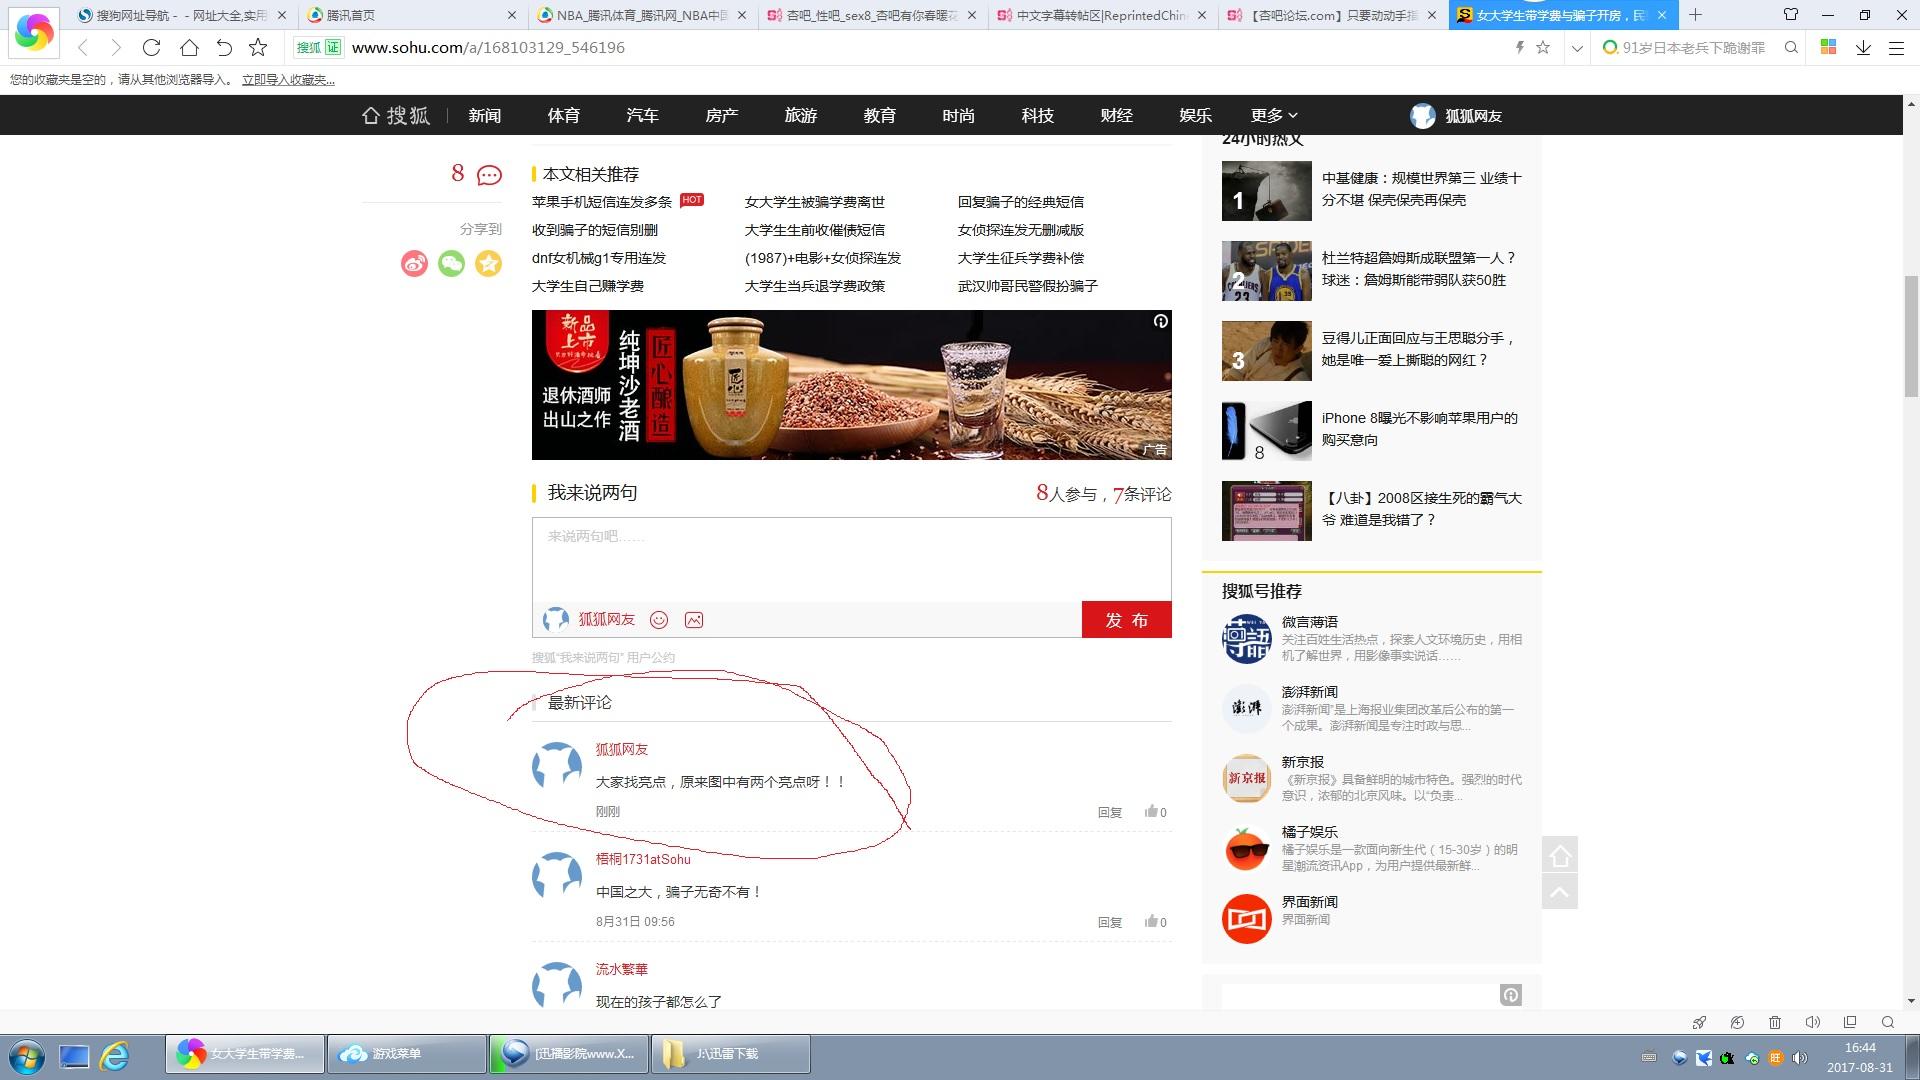The height and width of the screenshot is (1080, 1920).
Task: Select 体育 in the Sohu navigation menu
Action: (x=563, y=115)
